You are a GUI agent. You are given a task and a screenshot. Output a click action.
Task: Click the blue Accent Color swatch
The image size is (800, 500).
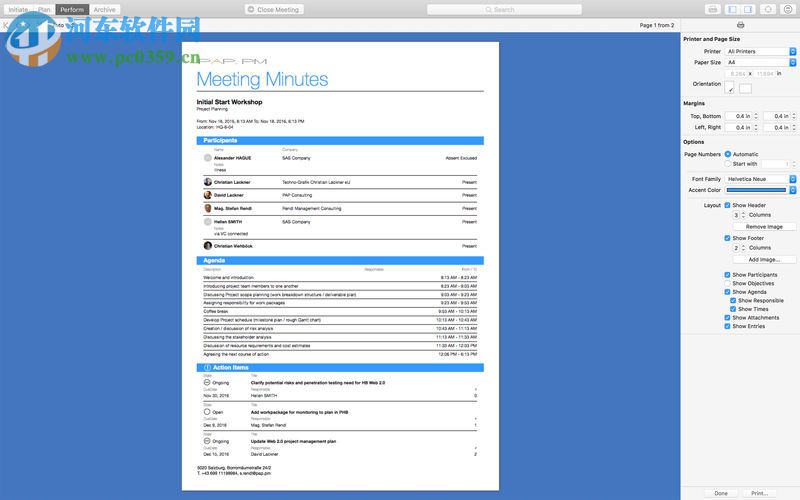point(756,190)
